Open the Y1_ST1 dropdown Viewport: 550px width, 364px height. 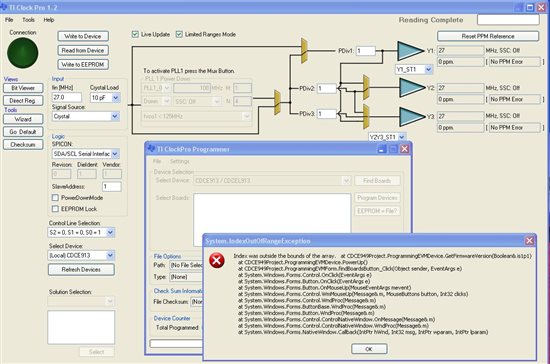[428, 69]
